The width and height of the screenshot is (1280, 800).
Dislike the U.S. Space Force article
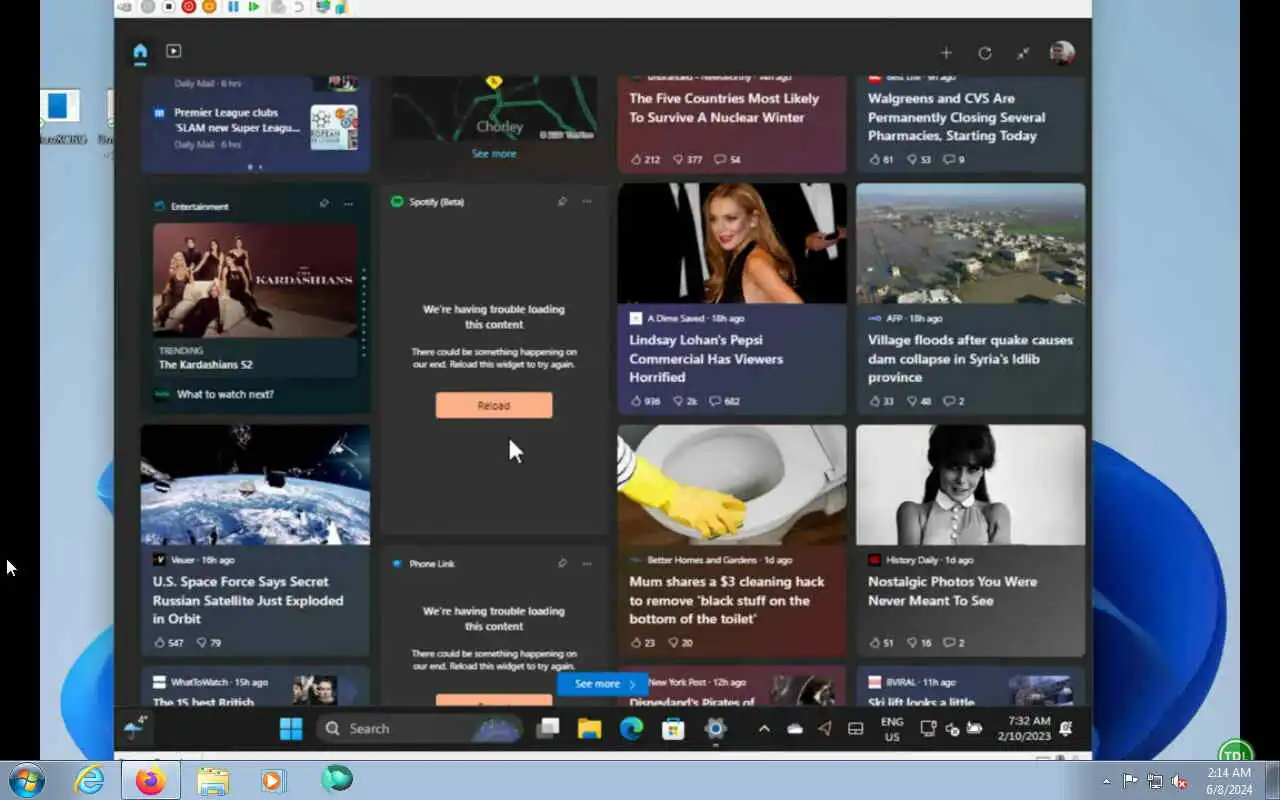point(209,643)
